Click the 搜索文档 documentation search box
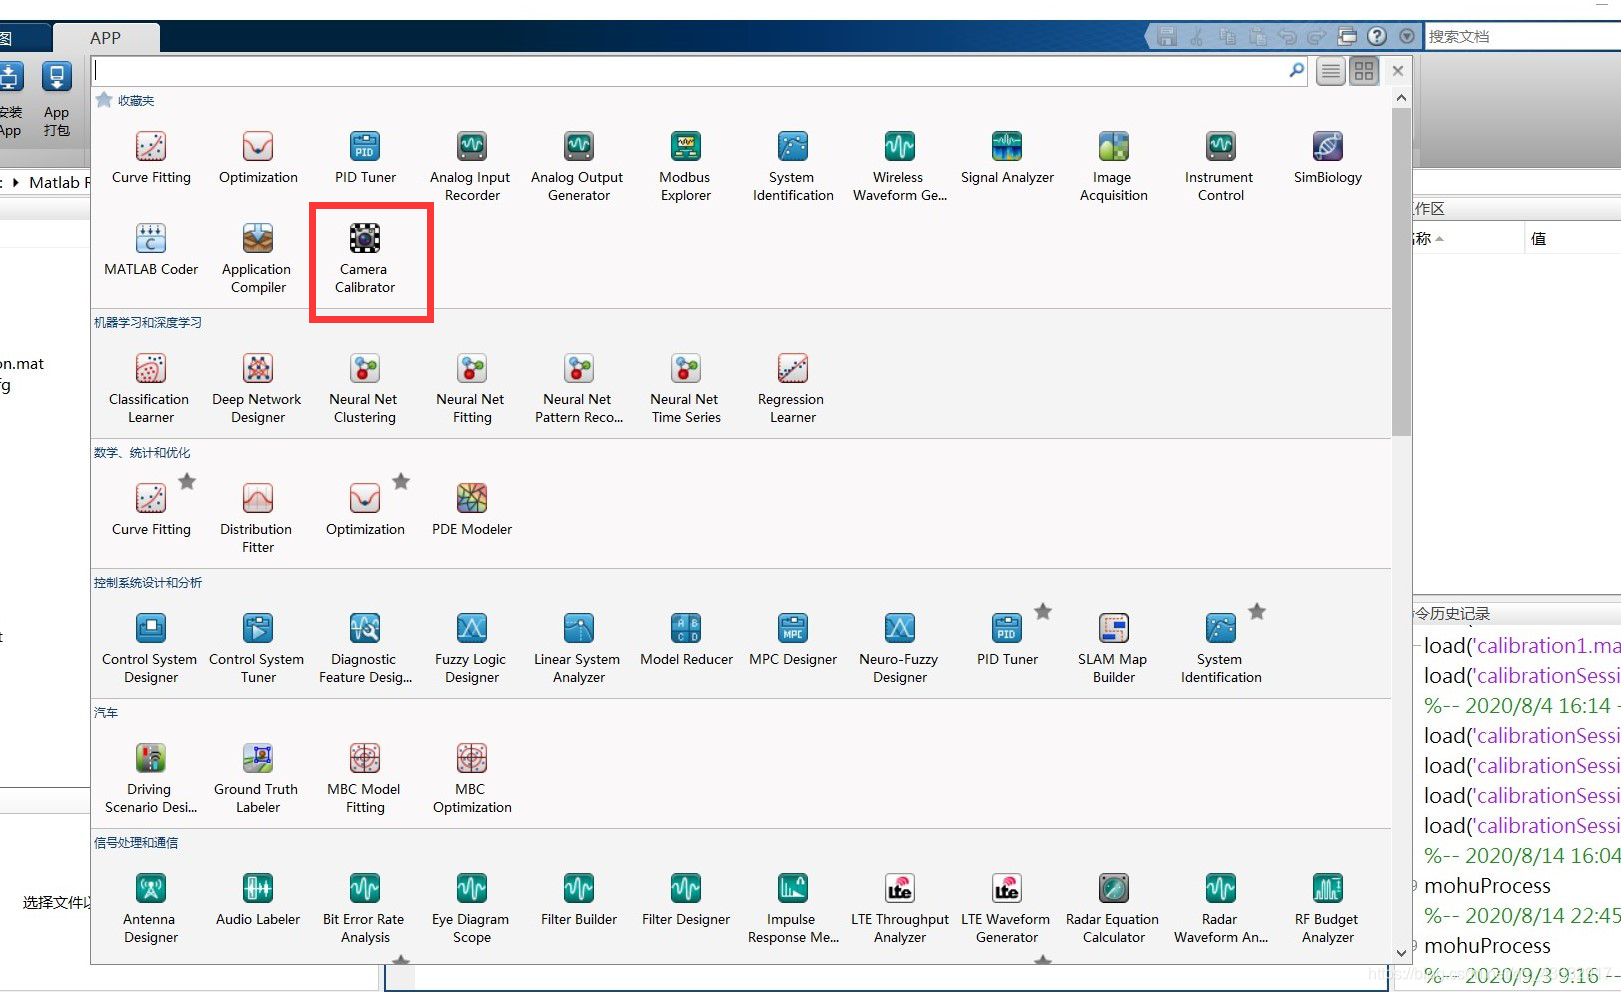The height and width of the screenshot is (992, 1621). (1522, 37)
